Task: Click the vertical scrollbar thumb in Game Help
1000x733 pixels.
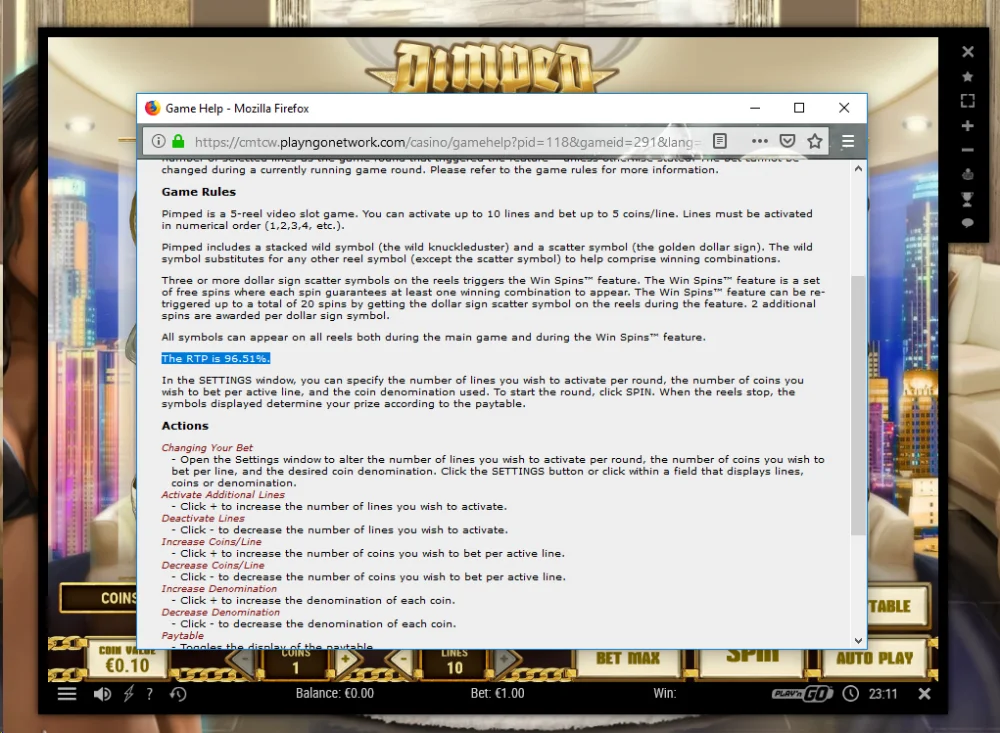Action: tap(858, 405)
